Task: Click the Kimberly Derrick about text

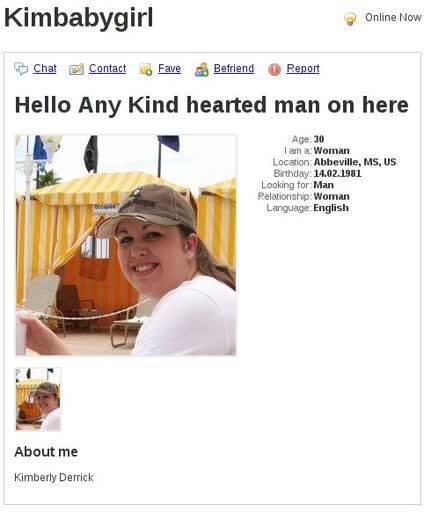Action: coord(54,477)
